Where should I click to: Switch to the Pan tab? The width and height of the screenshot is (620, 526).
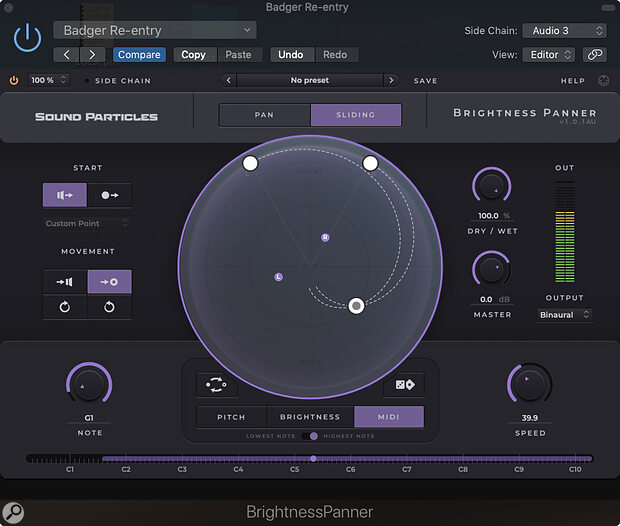tap(265, 115)
